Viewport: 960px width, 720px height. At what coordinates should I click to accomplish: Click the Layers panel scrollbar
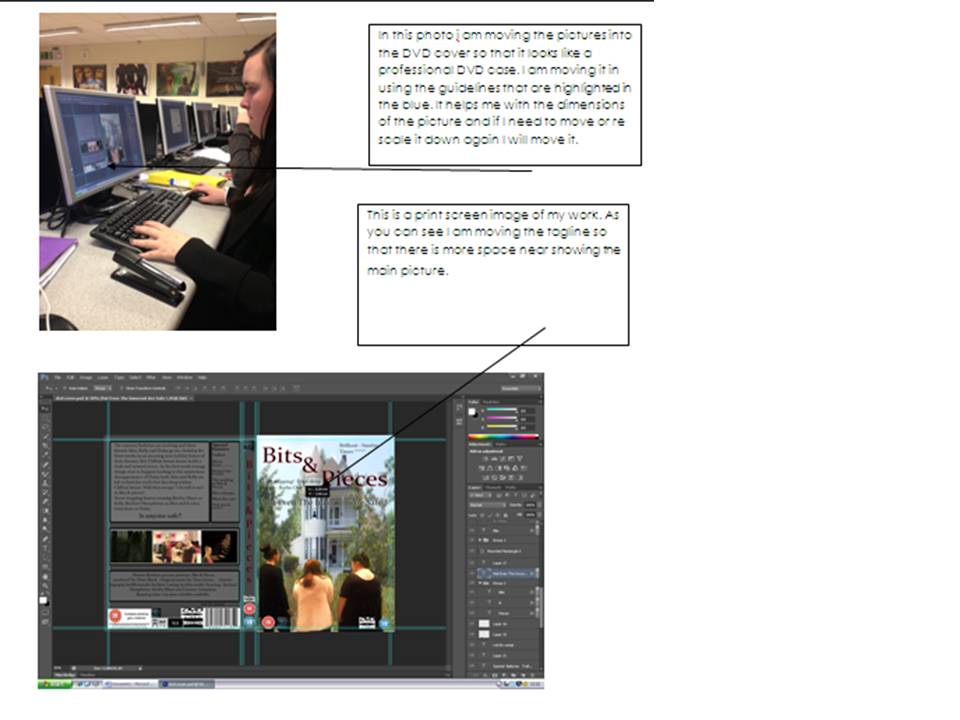pyautogui.click(x=541, y=608)
